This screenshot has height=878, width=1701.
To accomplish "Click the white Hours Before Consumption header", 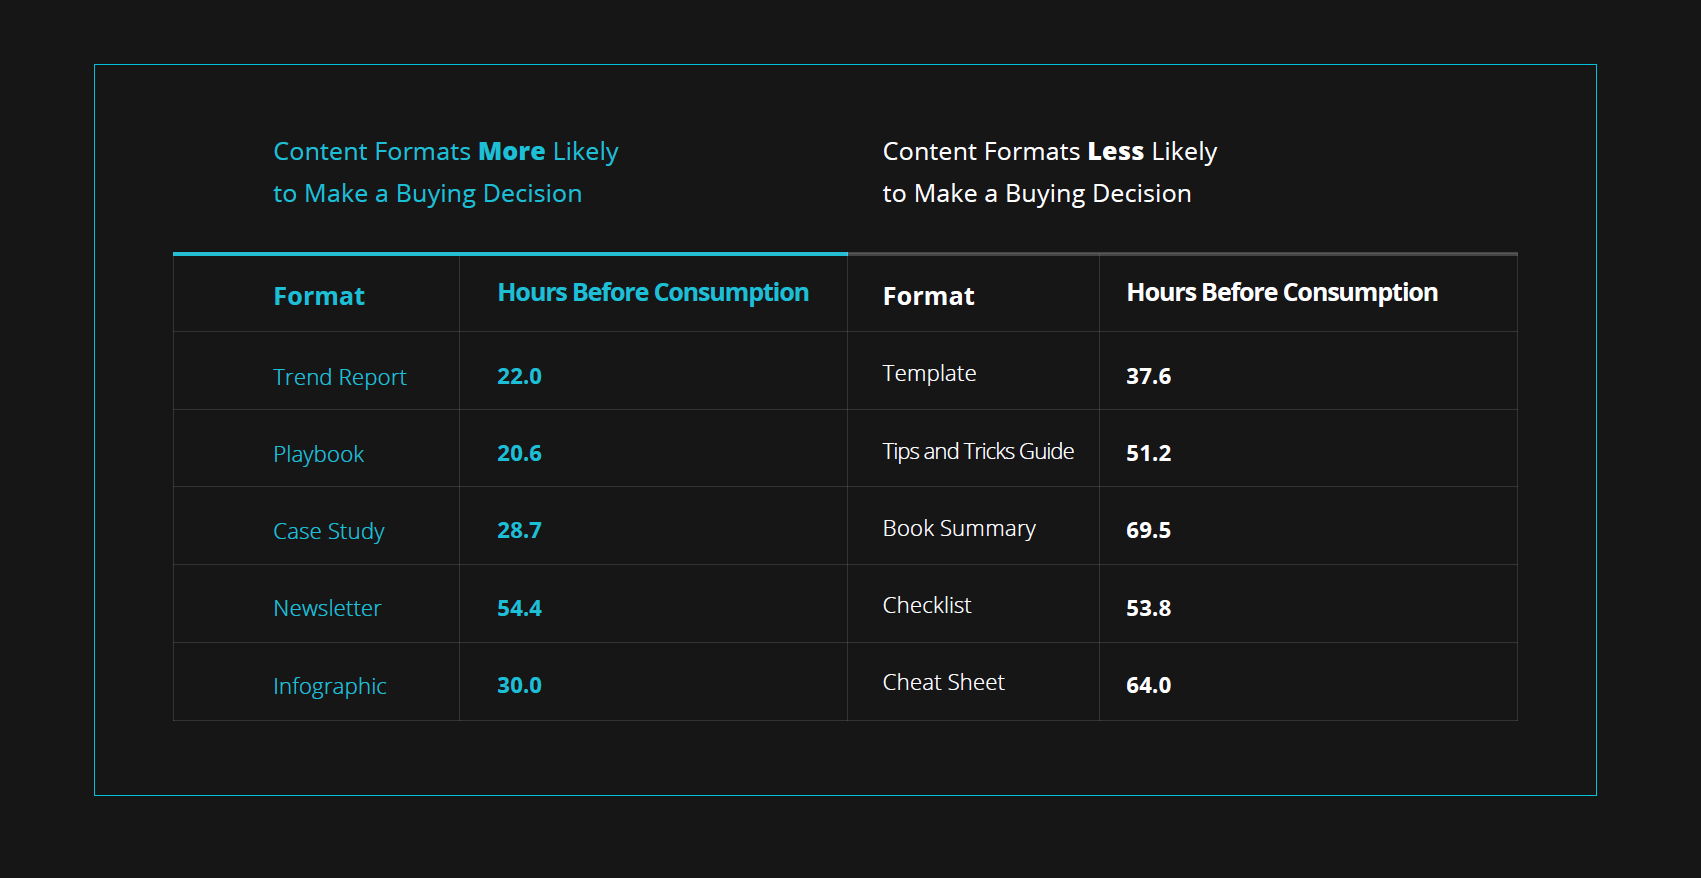I will pyautogui.click(x=1282, y=293).
